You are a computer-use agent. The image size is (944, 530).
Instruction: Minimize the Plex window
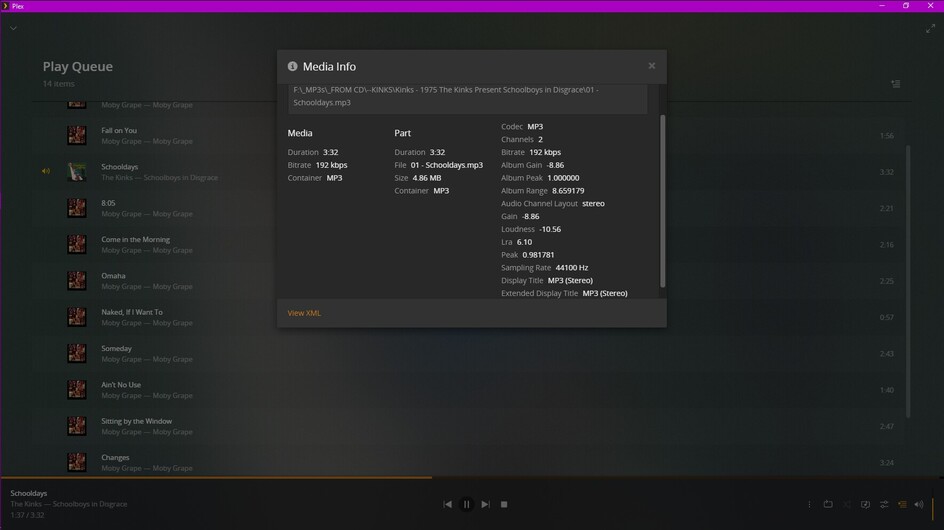point(882,5)
